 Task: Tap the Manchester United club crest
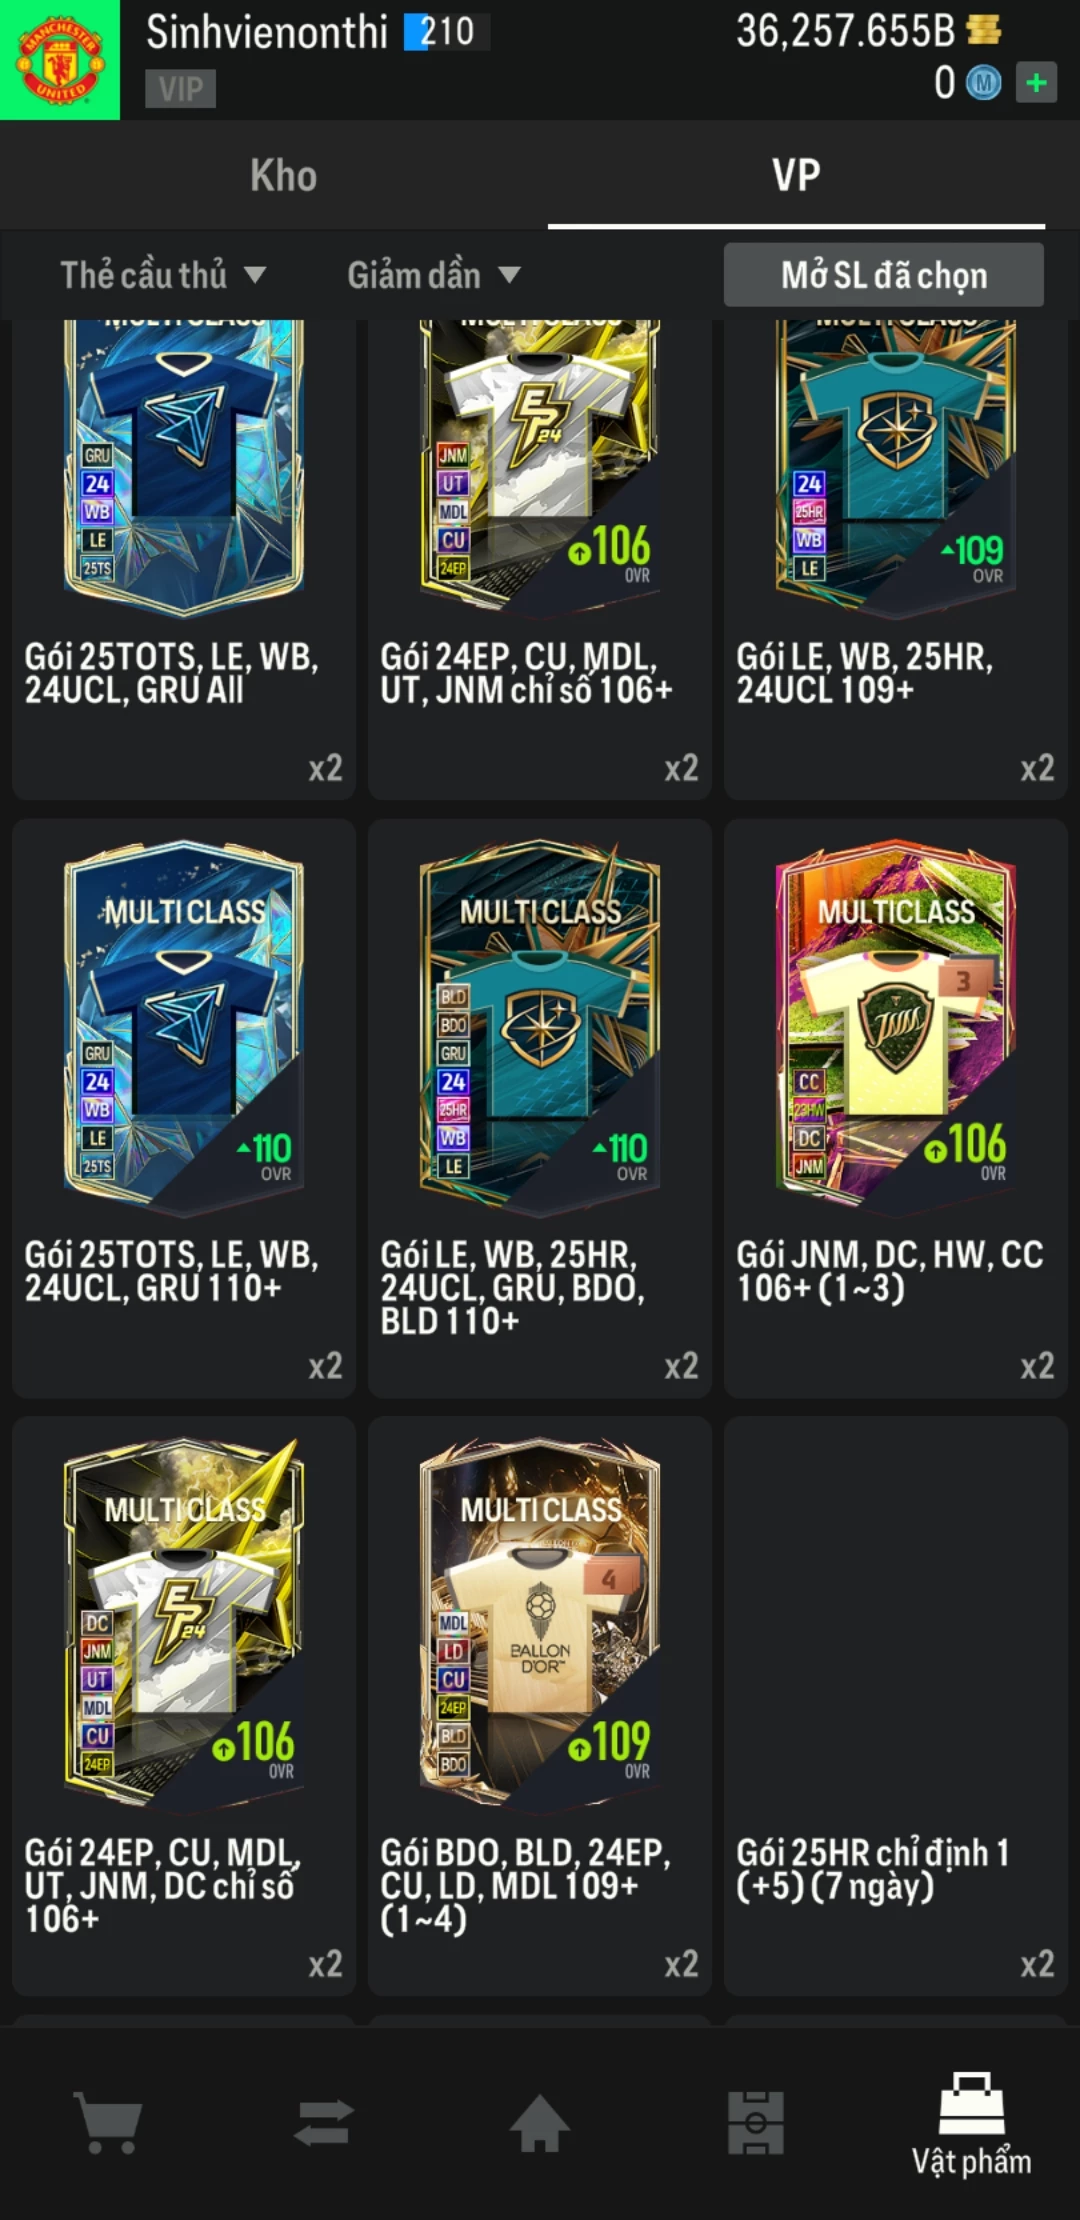coord(60,60)
